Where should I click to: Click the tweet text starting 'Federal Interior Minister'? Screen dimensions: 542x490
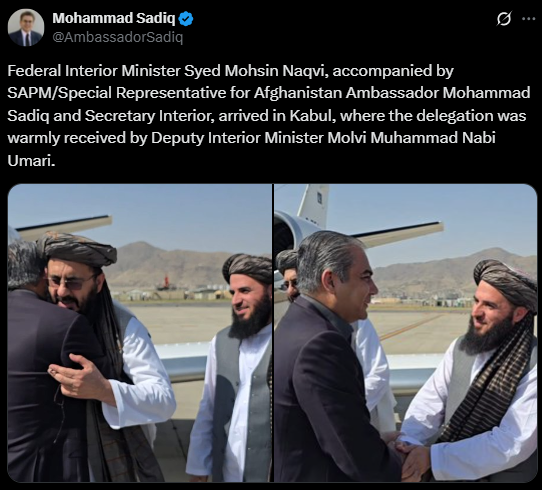(x=269, y=115)
